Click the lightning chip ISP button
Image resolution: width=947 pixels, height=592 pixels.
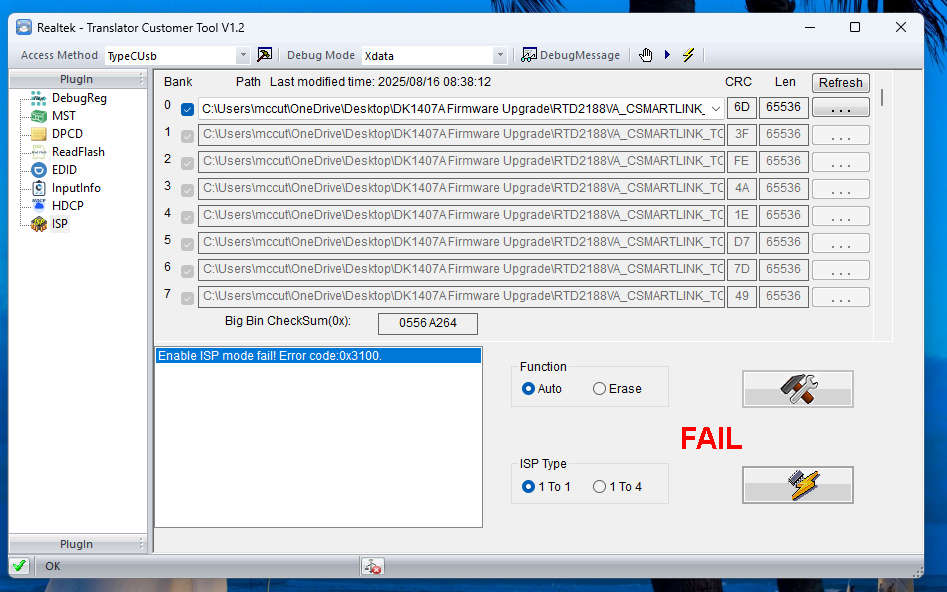point(797,484)
